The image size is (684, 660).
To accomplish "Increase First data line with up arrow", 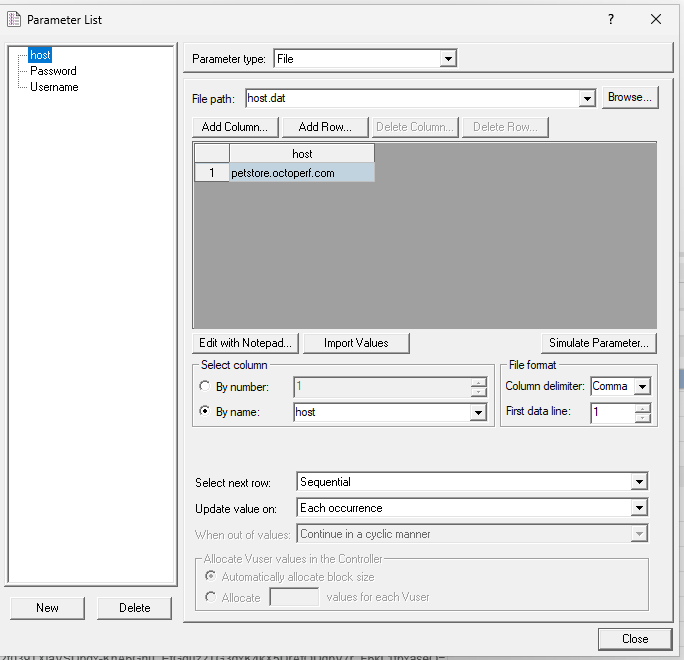I will [643, 408].
